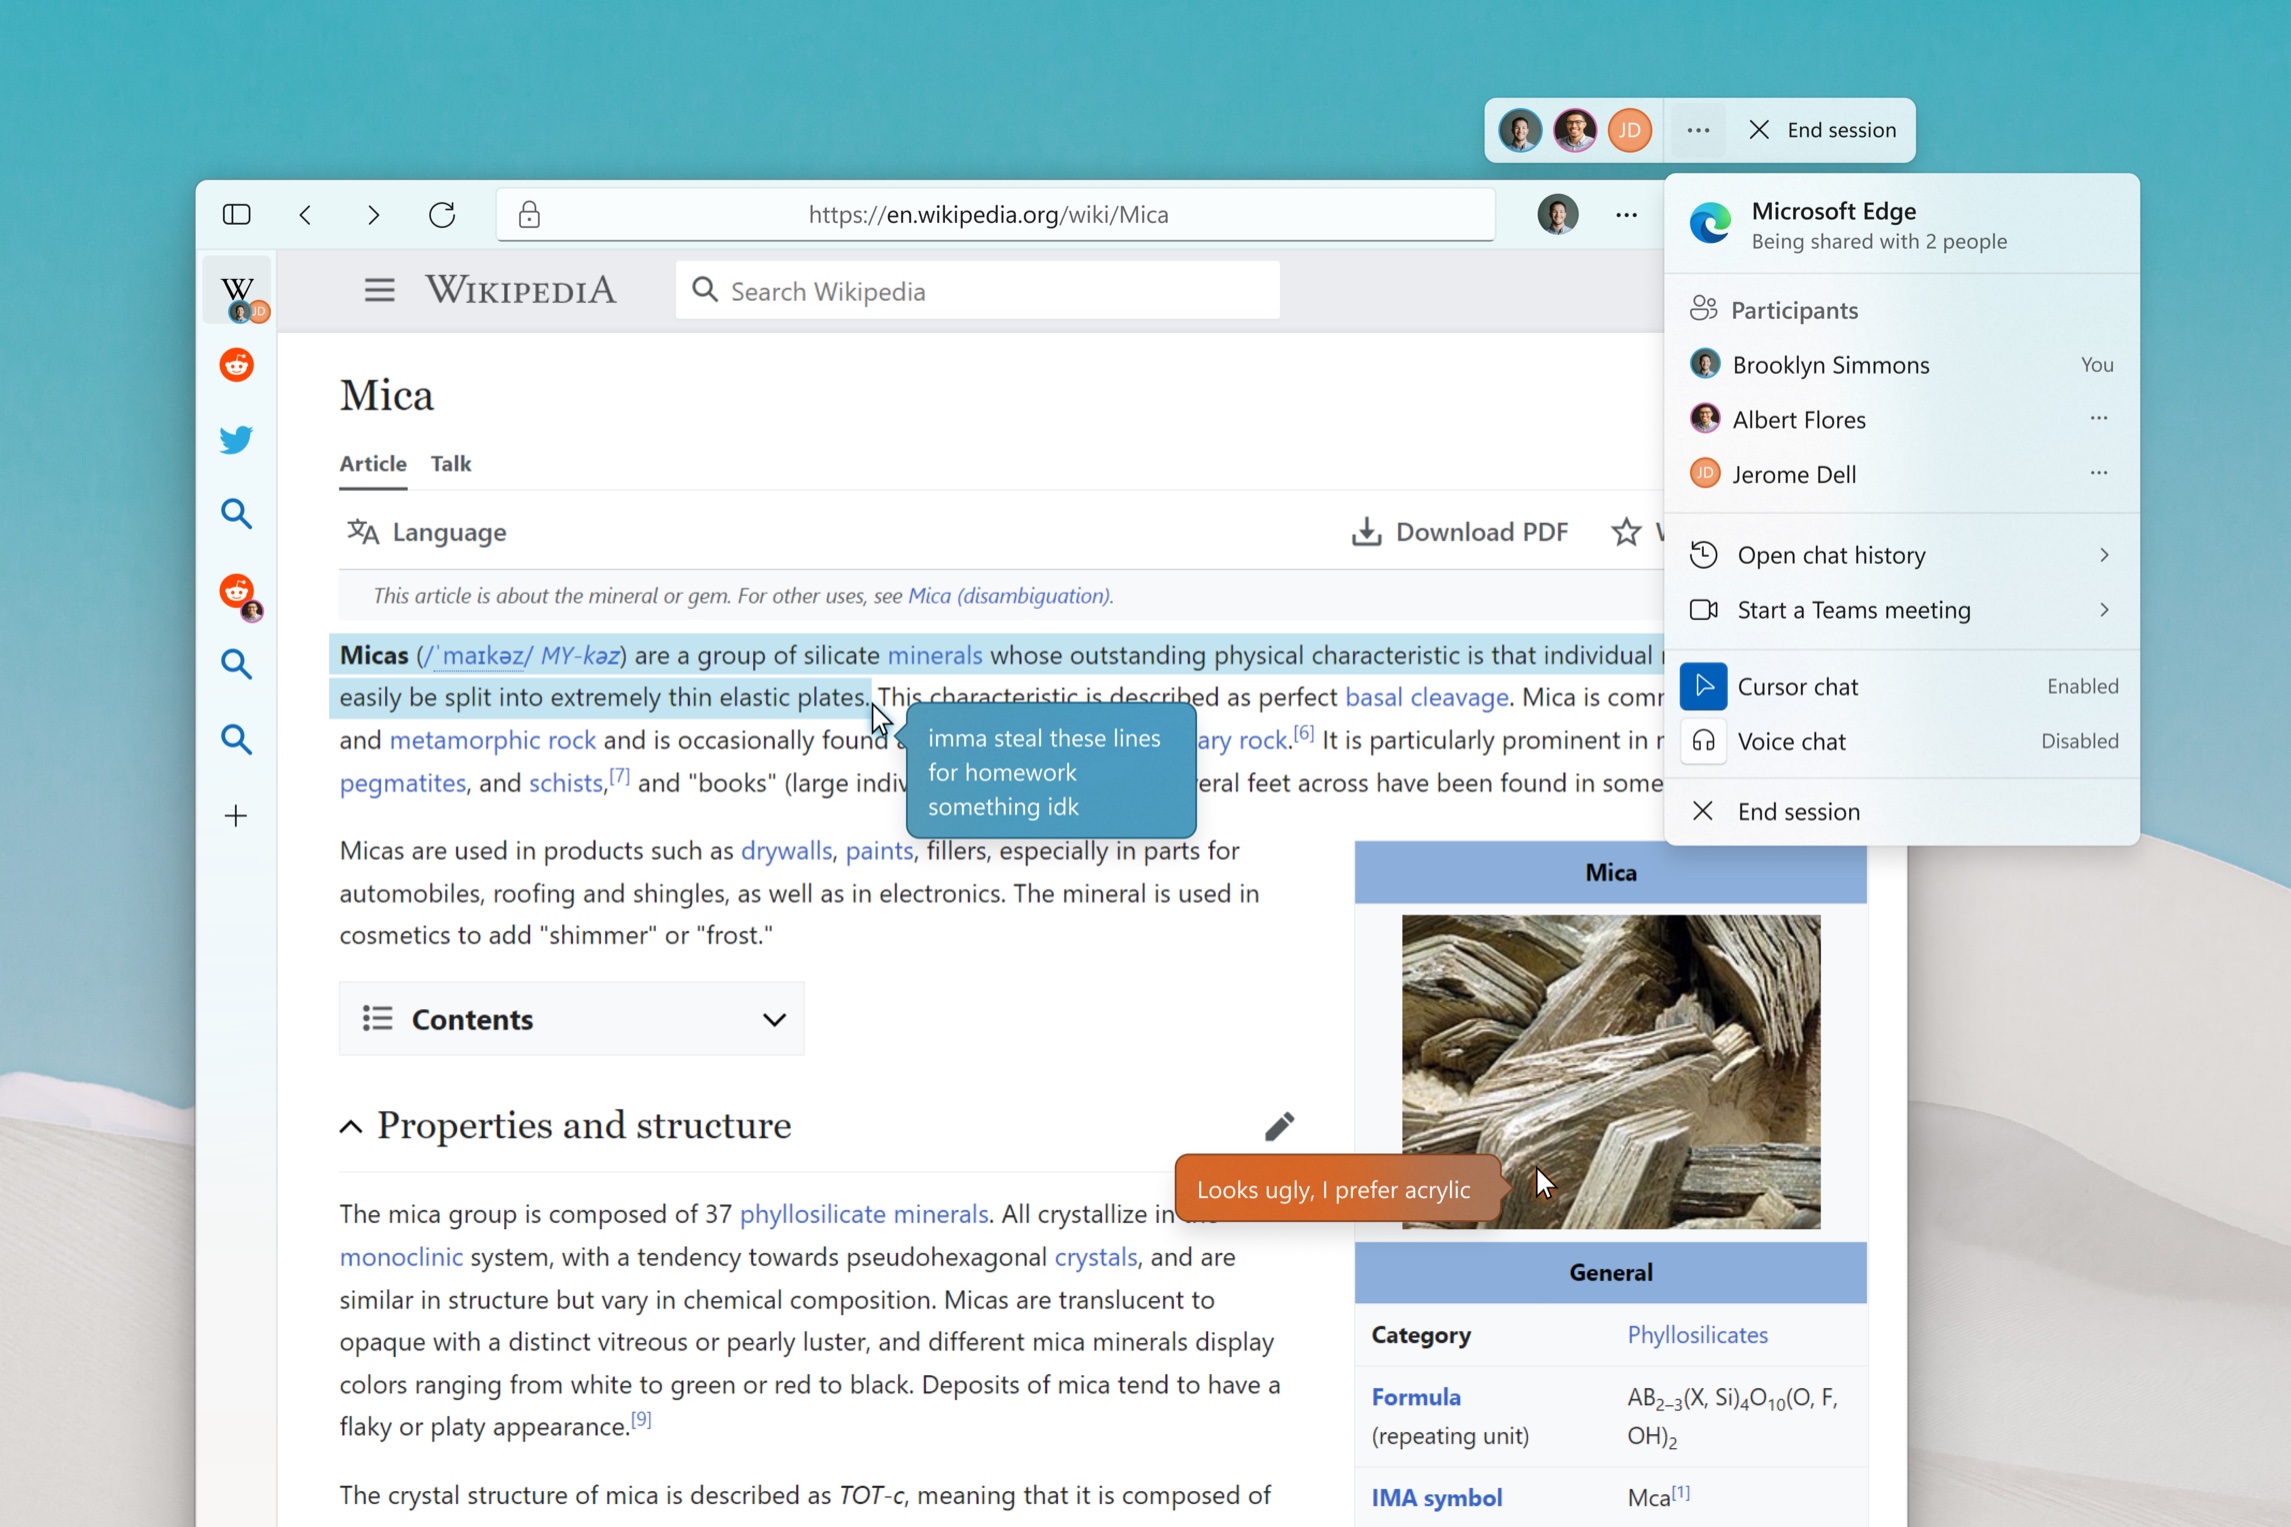Reload the page with the refresh icon
The width and height of the screenshot is (2291, 1527).
pyautogui.click(x=442, y=214)
